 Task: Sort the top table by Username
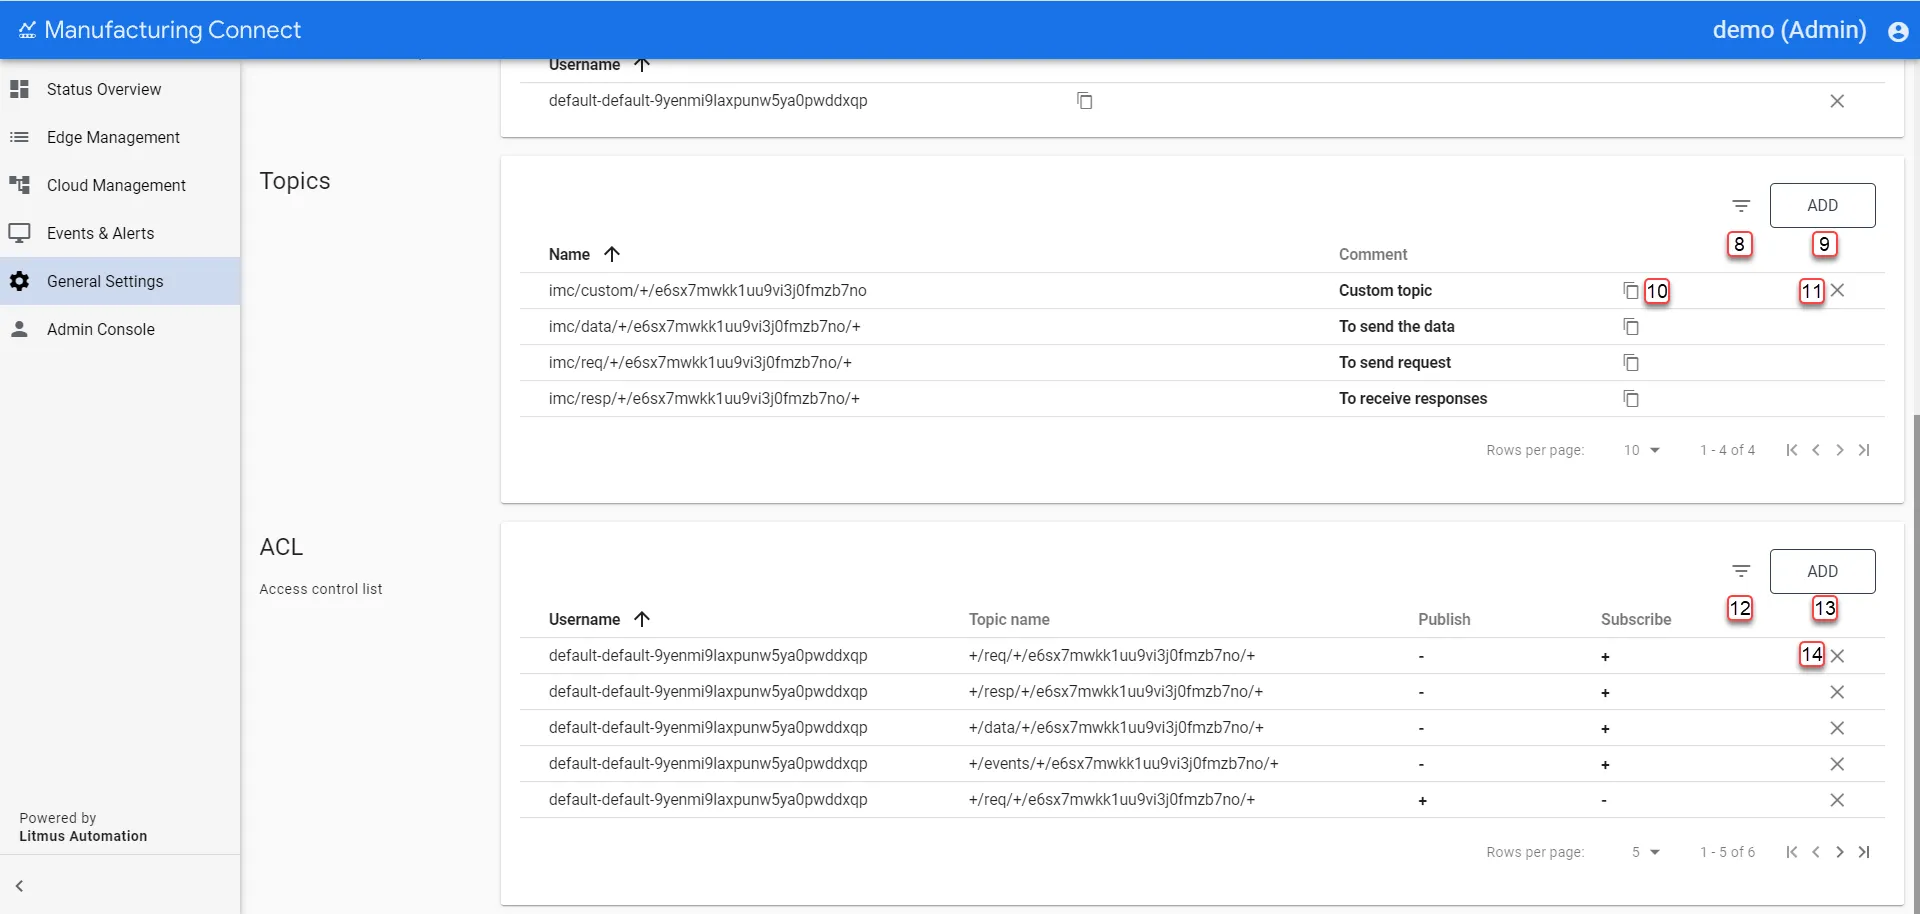pos(600,65)
